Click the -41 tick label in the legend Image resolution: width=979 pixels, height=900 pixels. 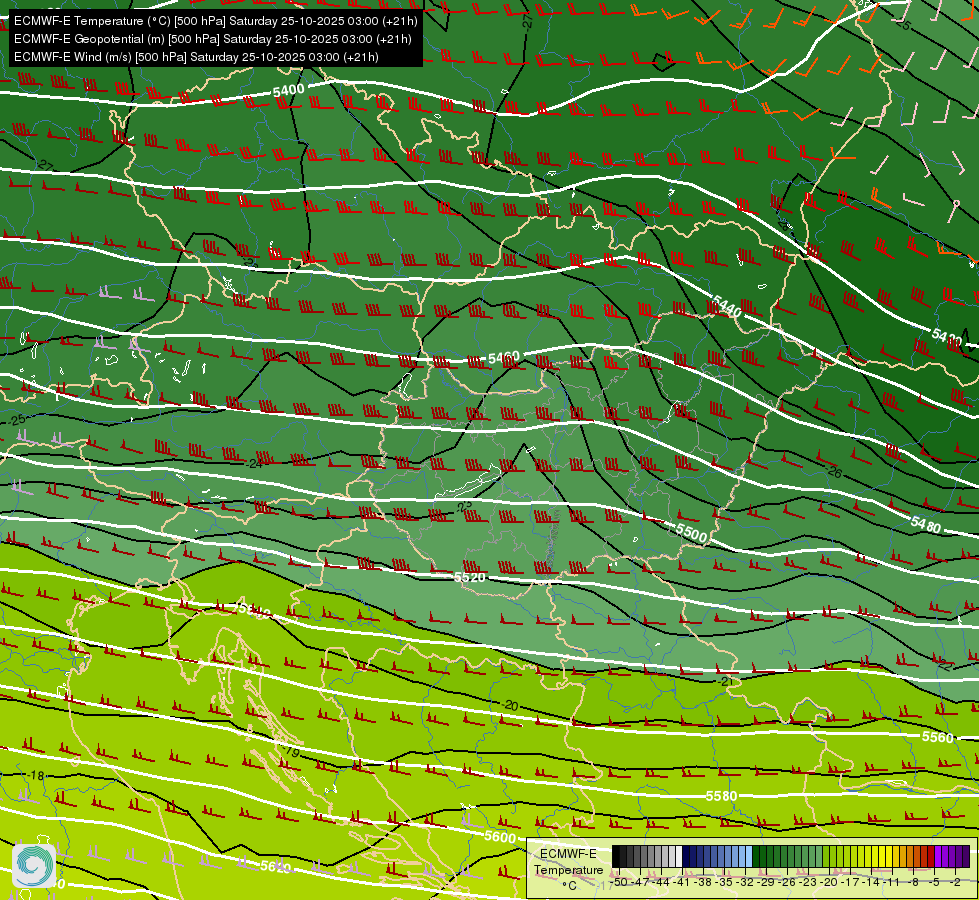click(x=681, y=882)
